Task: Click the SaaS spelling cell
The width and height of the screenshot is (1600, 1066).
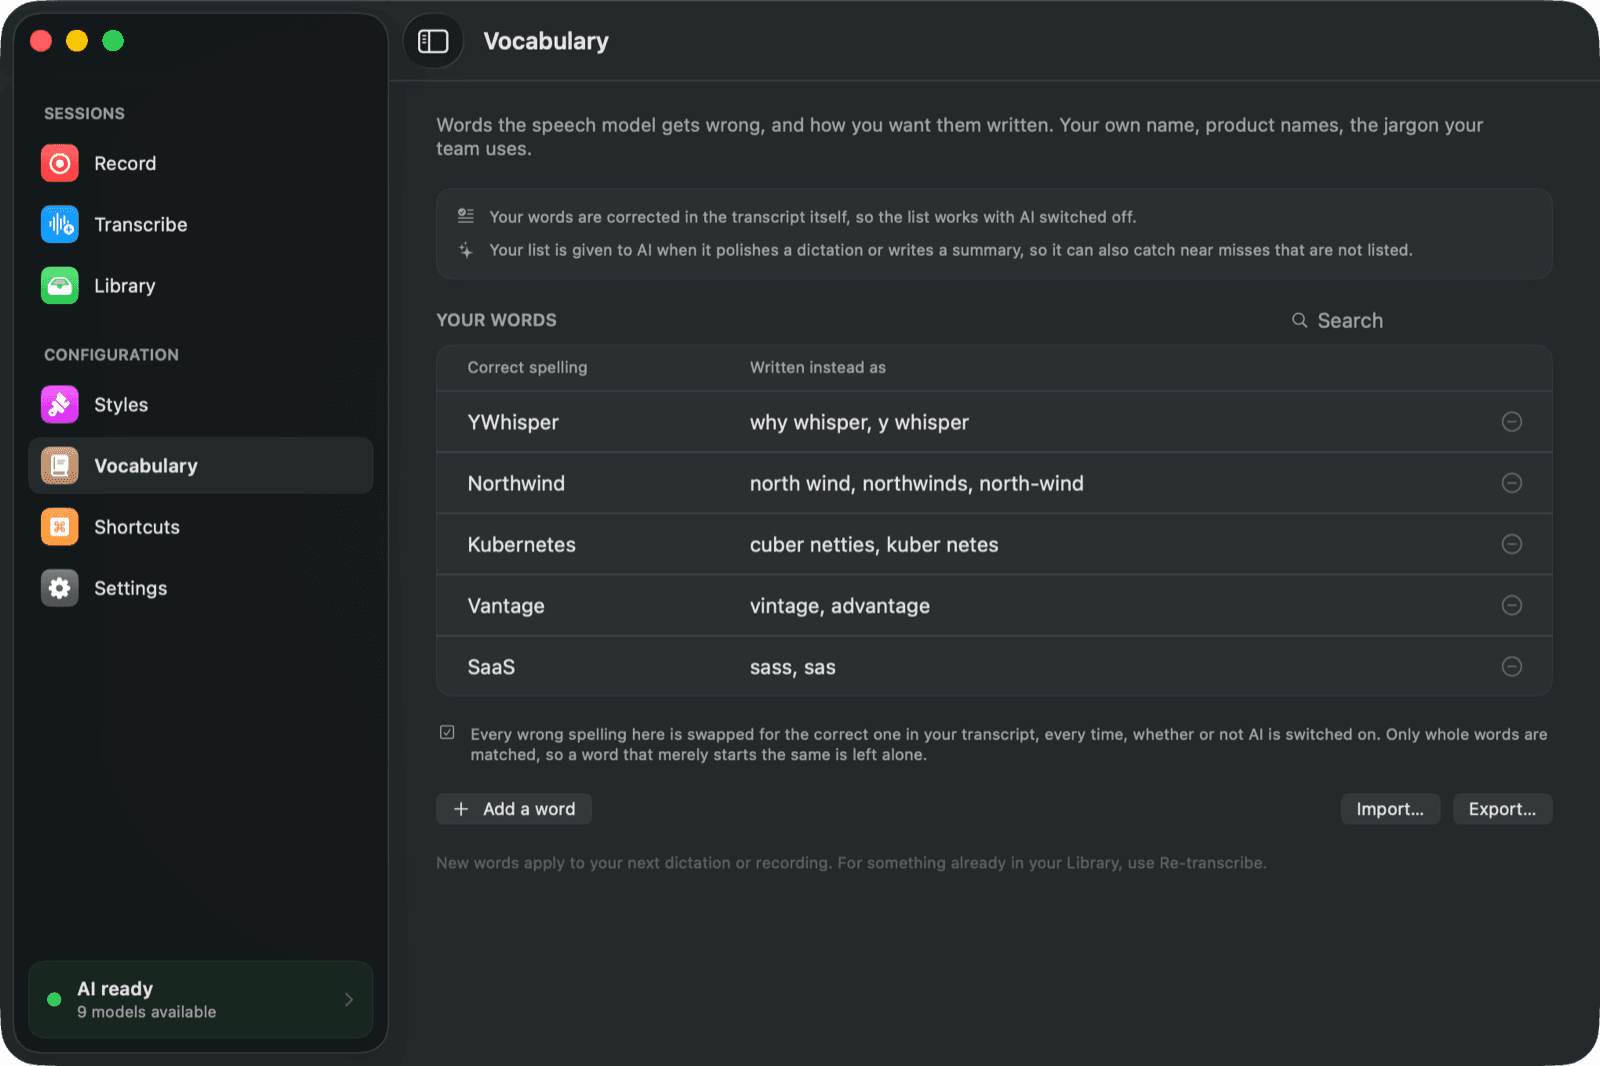Action: tap(491, 667)
